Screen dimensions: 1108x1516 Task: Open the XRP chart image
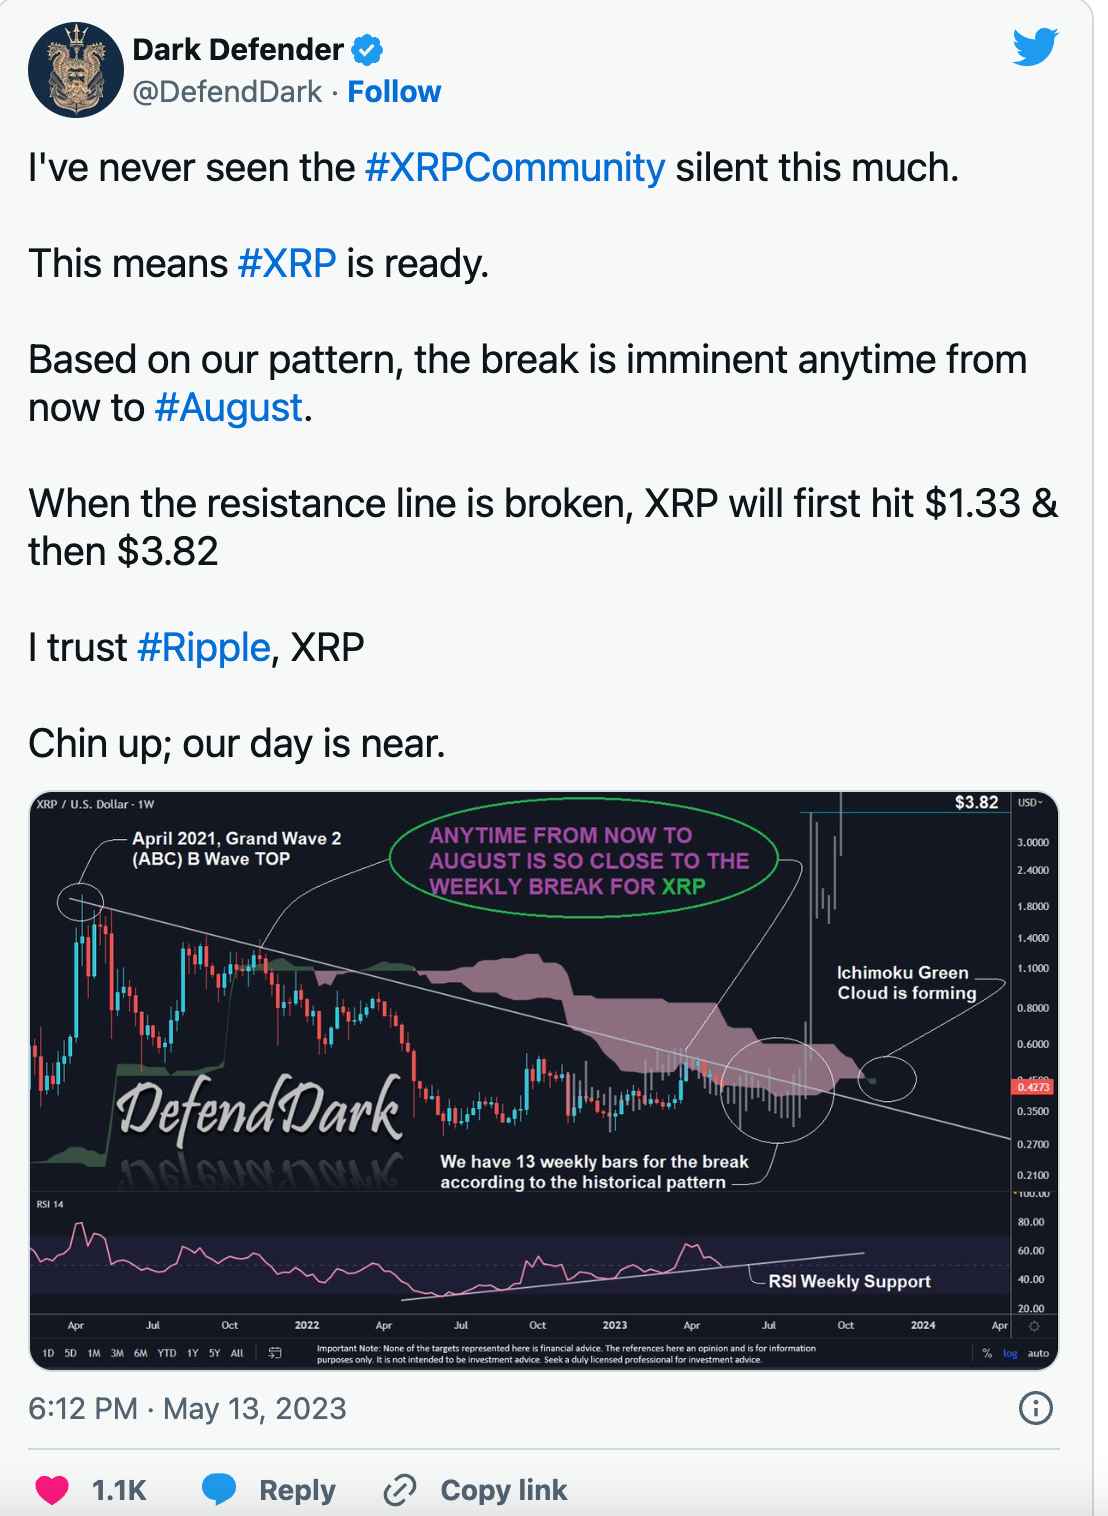[544, 1080]
